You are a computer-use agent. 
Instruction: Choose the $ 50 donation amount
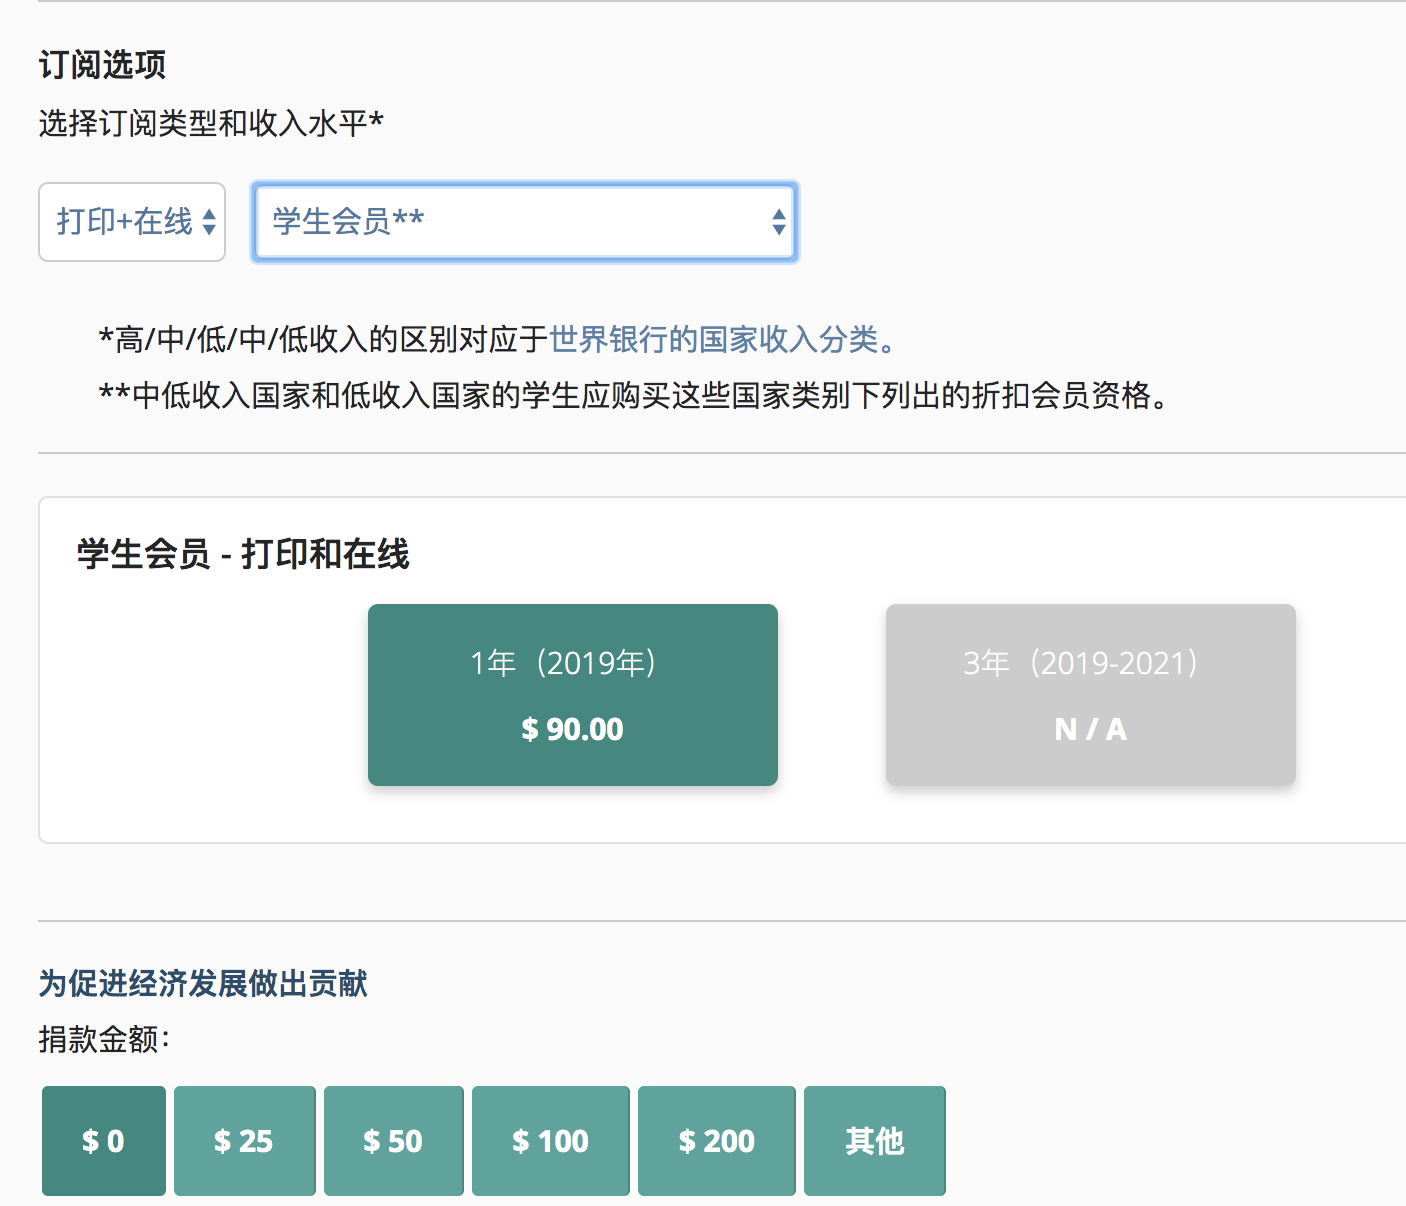393,1141
